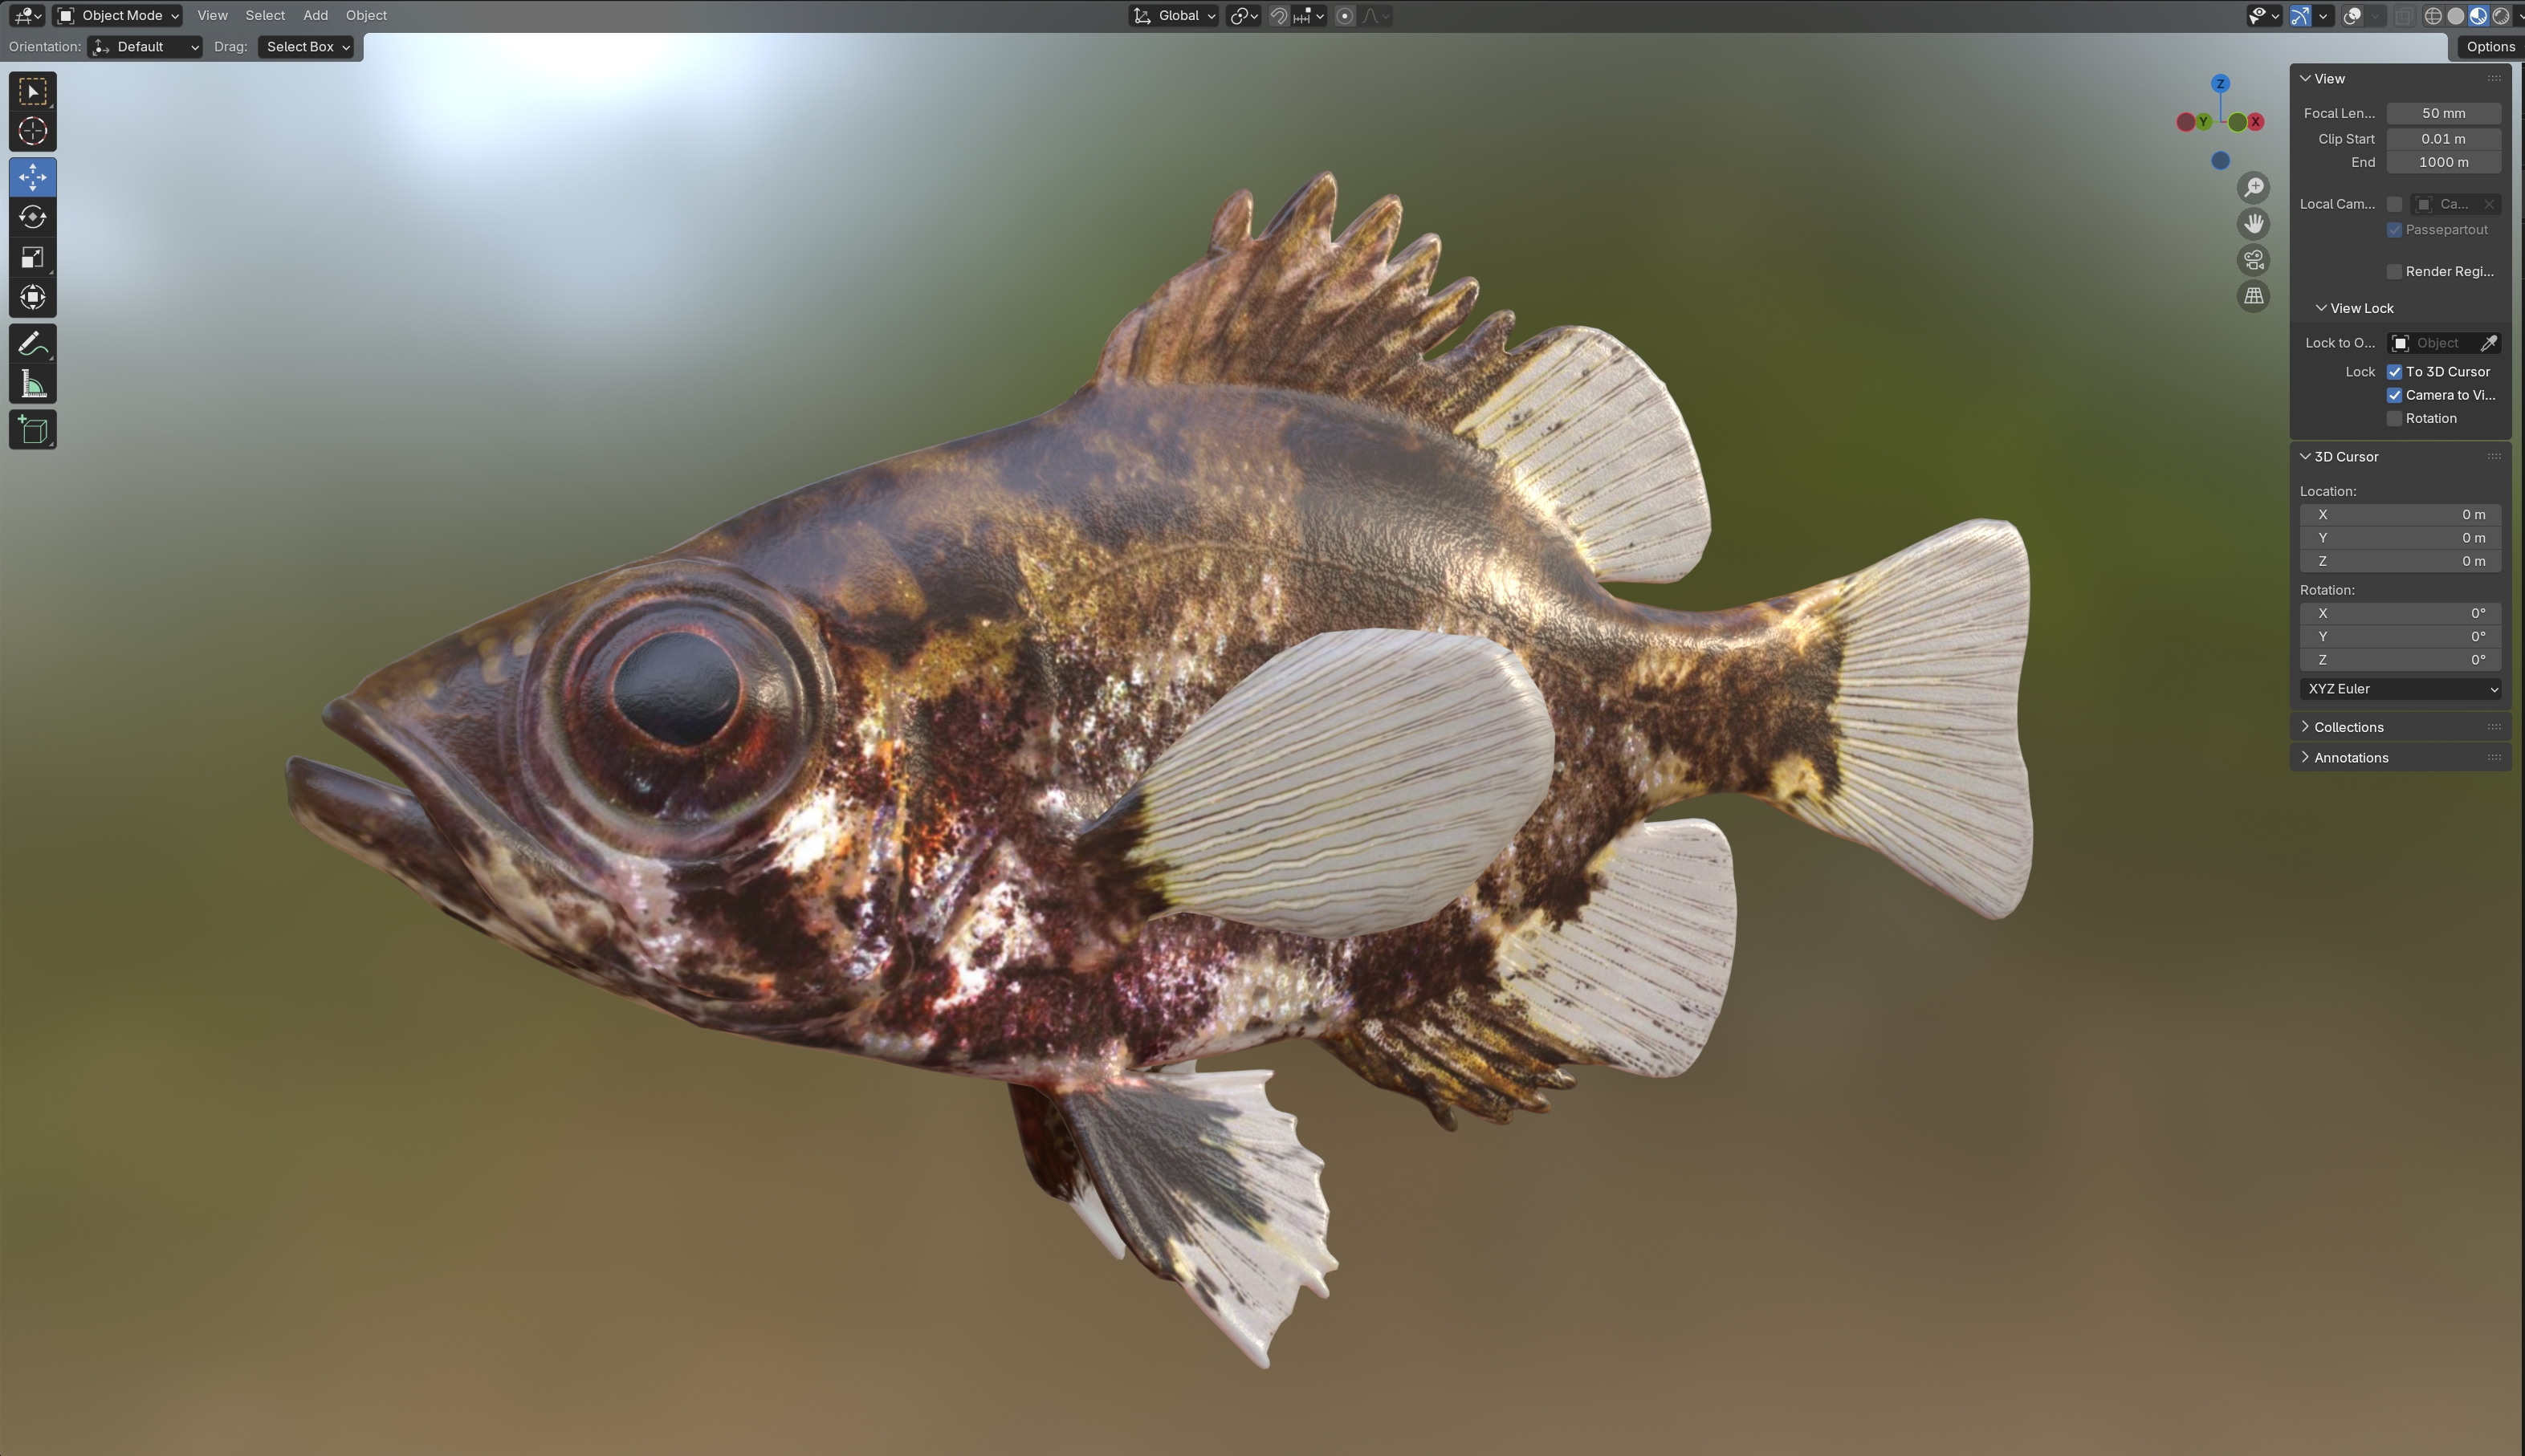The image size is (2525, 1456).
Task: Open the XYZ Euler rotation dropdown
Action: pyautogui.click(x=2400, y=688)
